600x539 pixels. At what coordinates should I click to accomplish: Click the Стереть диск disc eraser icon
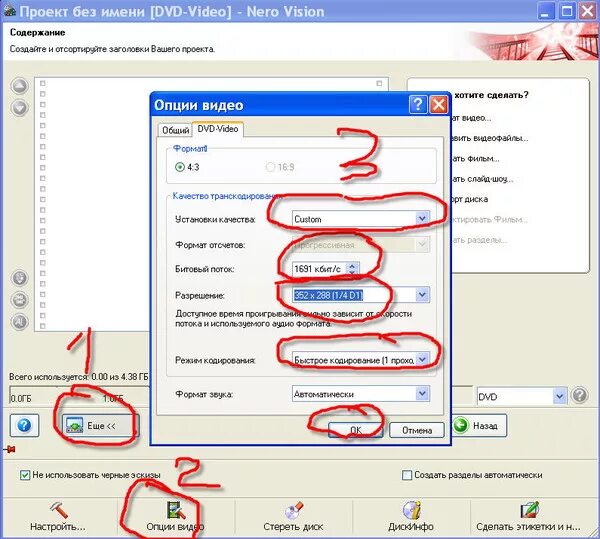coord(293,511)
